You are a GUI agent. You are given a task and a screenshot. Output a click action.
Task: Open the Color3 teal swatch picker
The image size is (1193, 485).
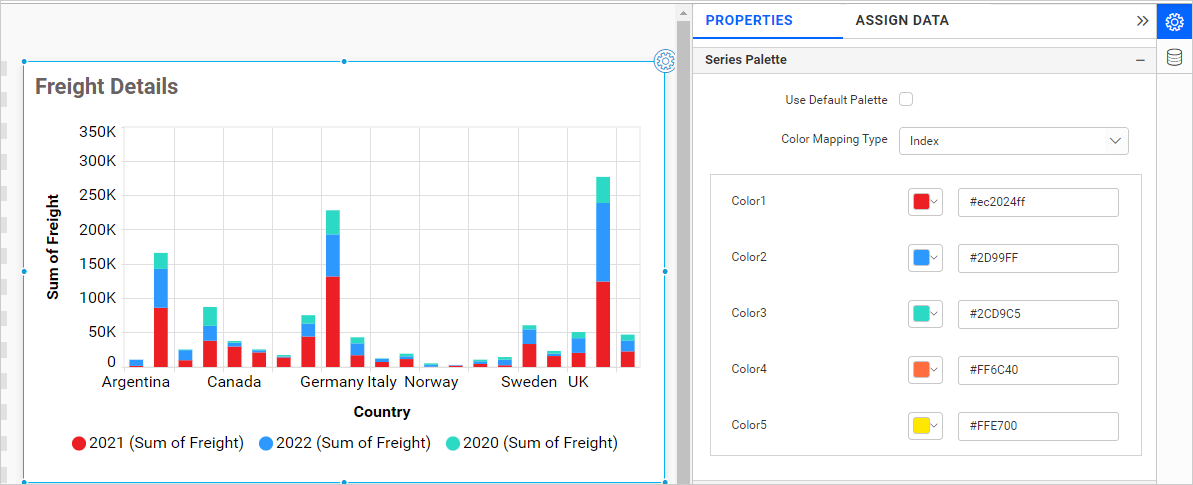[925, 314]
